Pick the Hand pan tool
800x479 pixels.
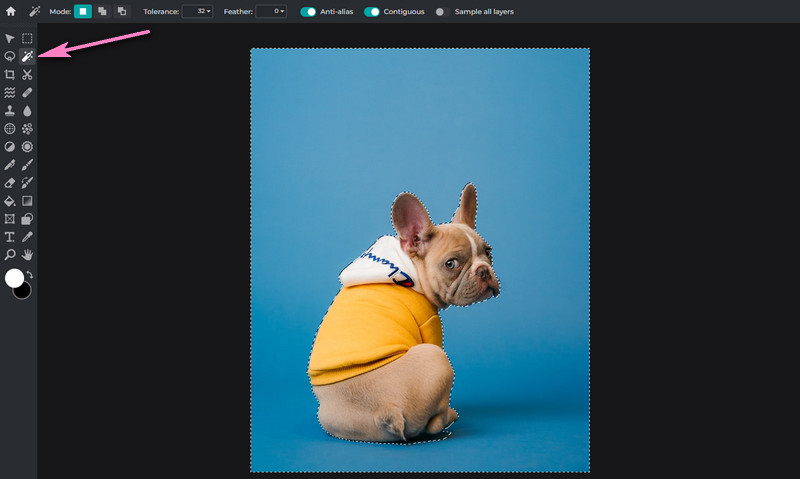pos(27,254)
